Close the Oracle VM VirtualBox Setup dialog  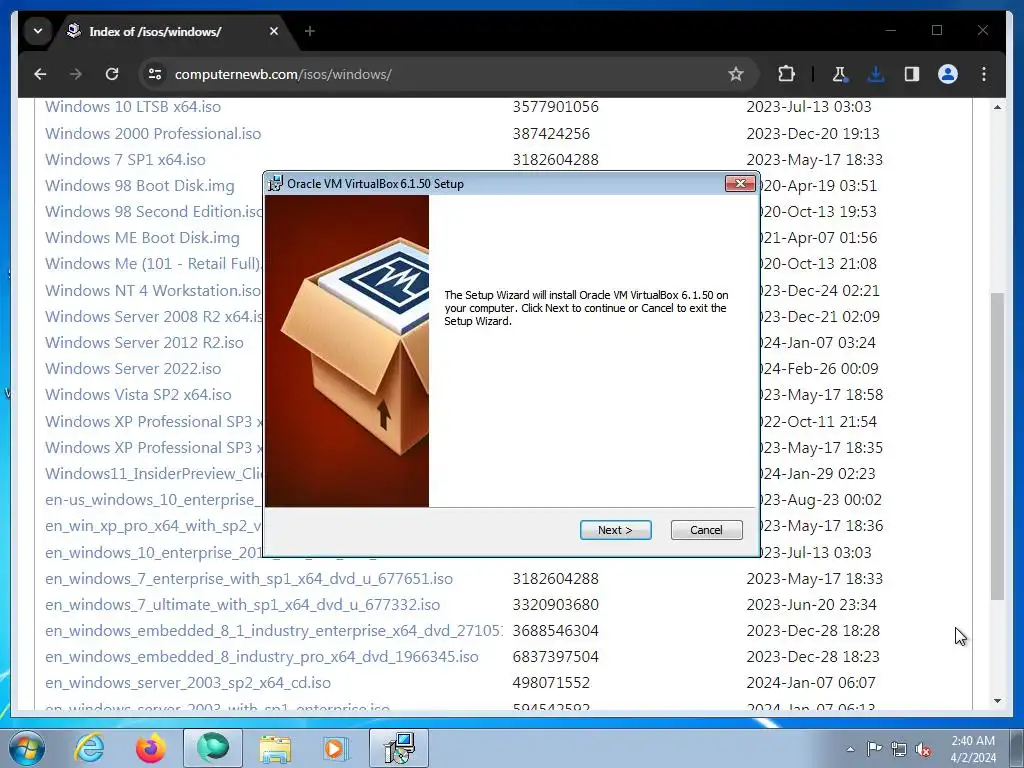click(740, 184)
